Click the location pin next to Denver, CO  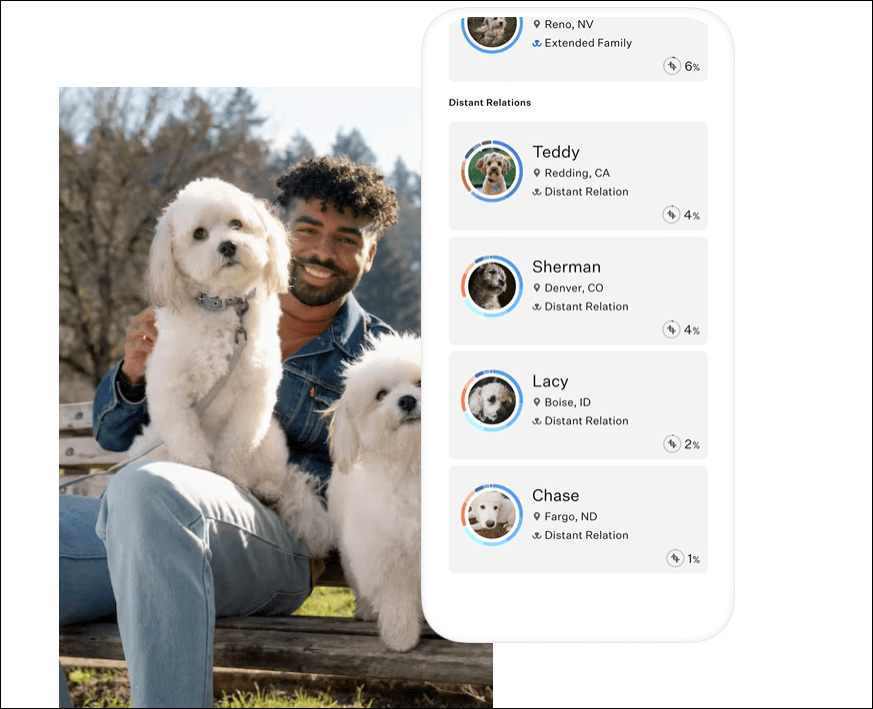click(537, 287)
